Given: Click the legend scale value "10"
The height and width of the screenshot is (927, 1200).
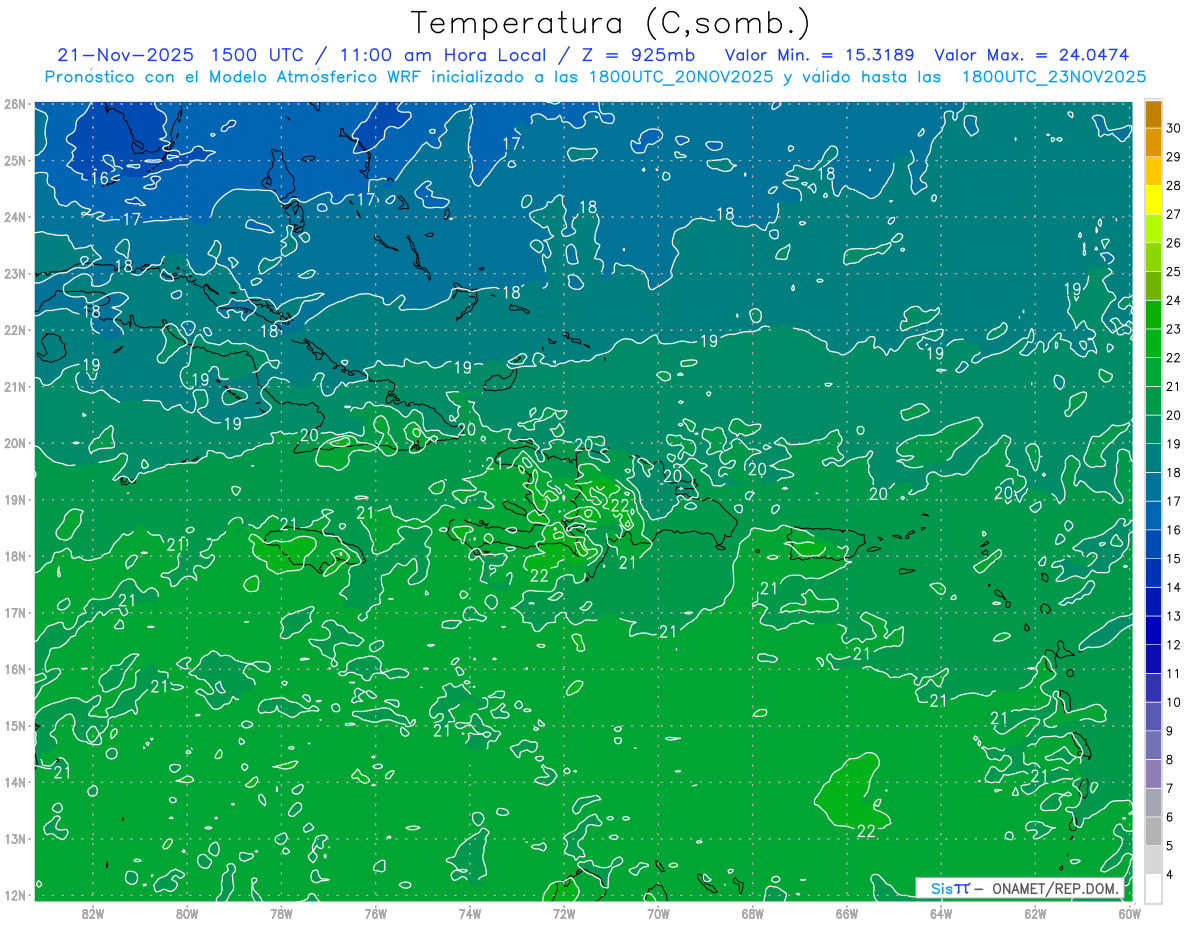Looking at the screenshot, I should point(1173,702).
